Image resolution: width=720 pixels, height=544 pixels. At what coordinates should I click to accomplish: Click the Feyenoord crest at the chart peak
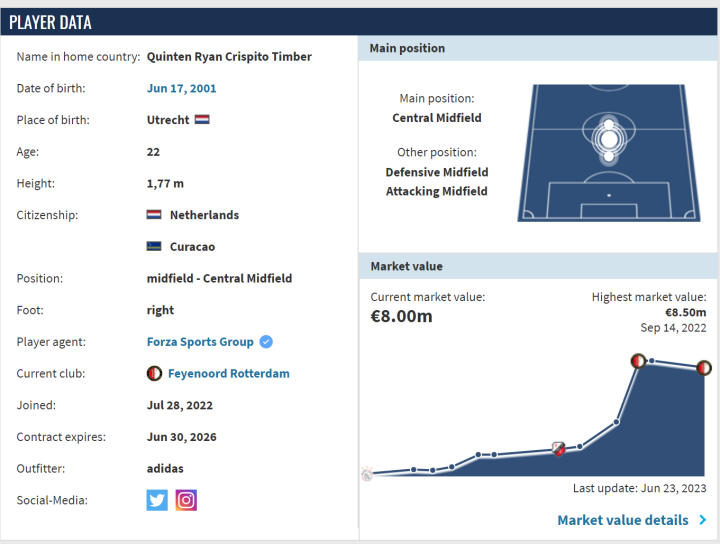pos(637,360)
